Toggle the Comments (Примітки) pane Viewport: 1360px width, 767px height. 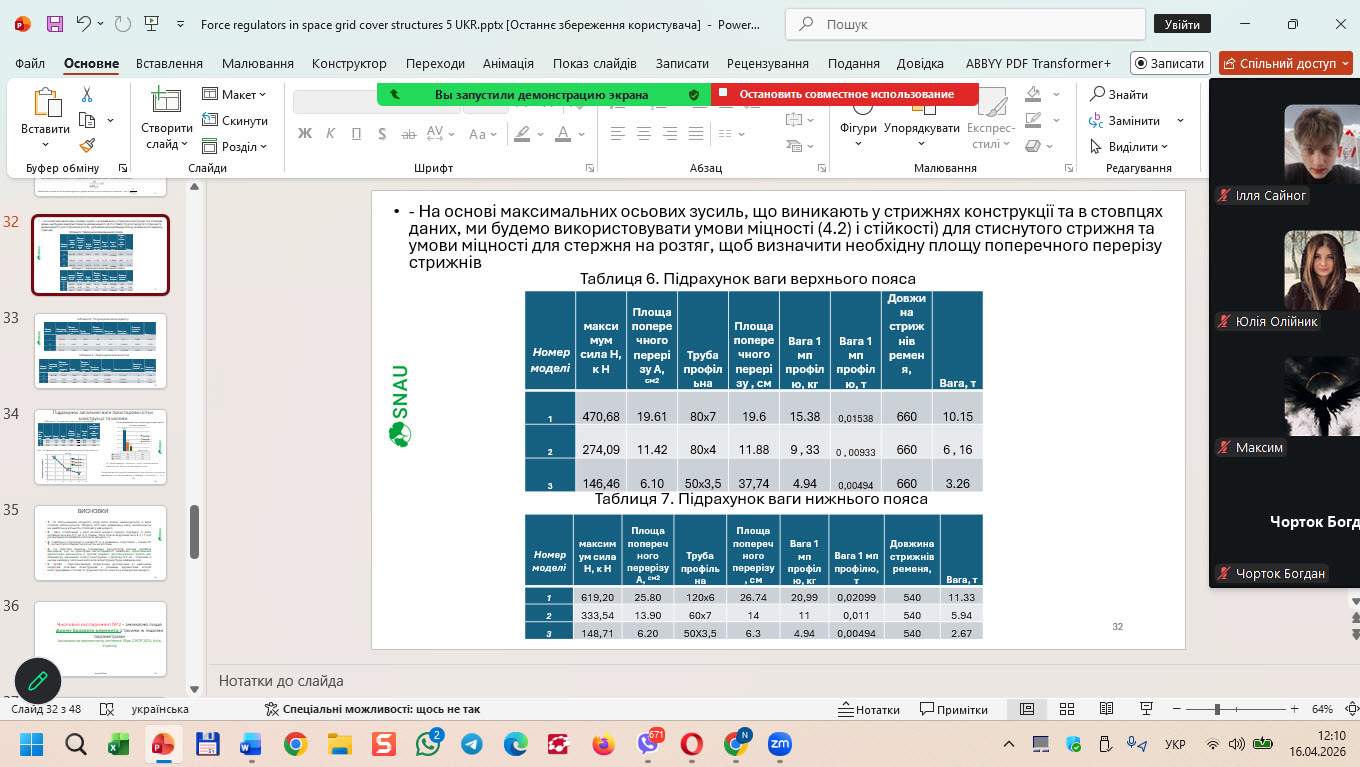pos(953,709)
